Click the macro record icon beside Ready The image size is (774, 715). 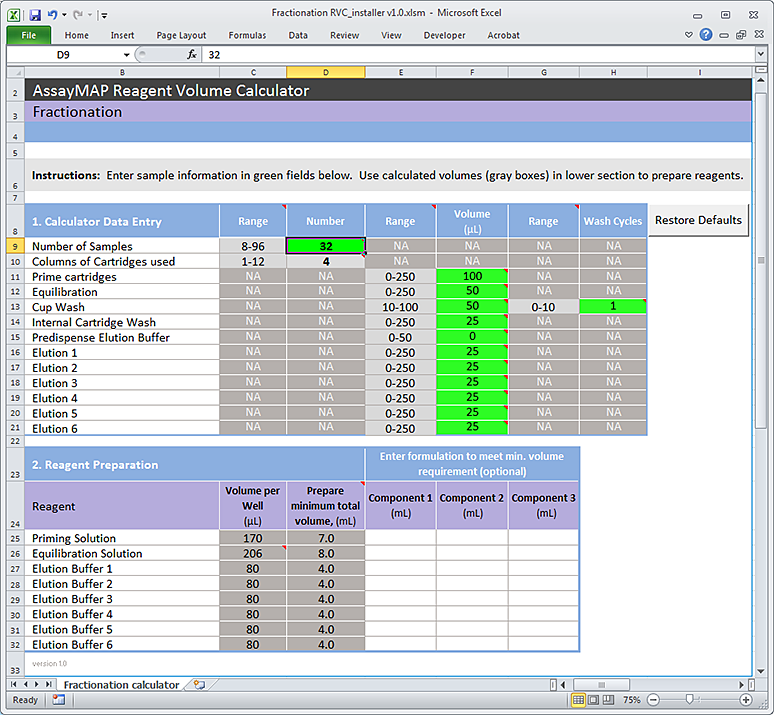(x=59, y=700)
